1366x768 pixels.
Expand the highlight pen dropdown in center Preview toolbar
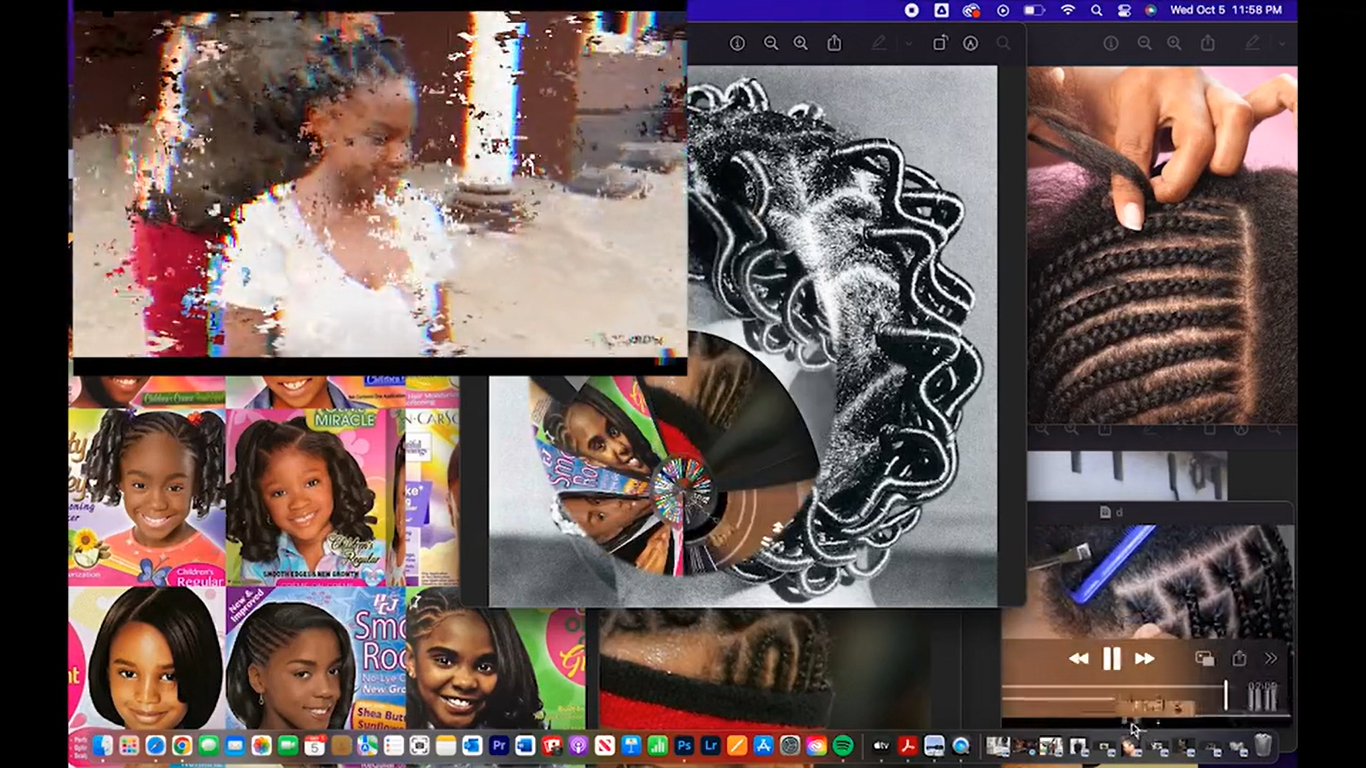908,44
